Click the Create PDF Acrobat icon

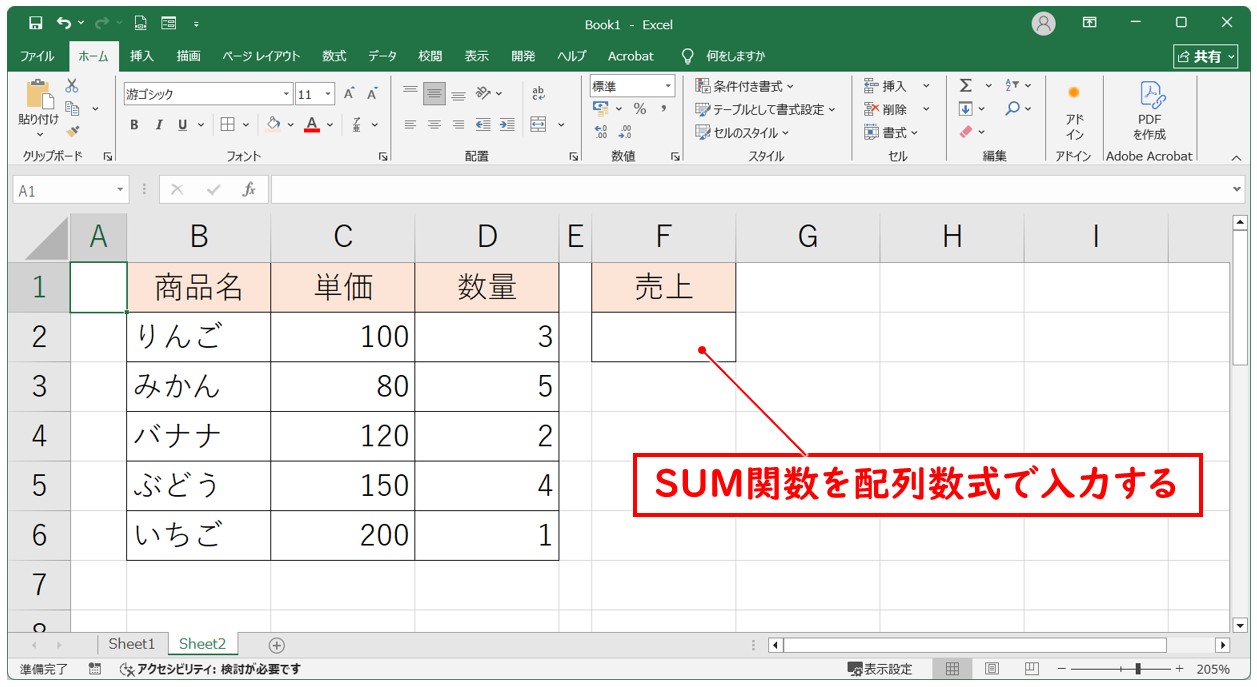tap(1149, 109)
